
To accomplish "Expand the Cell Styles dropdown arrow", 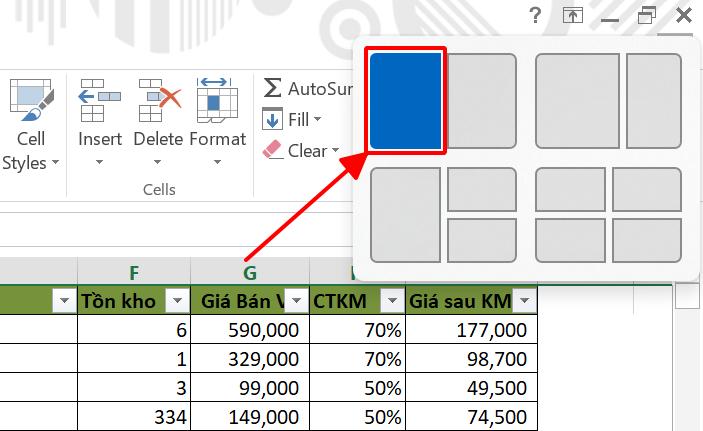I will tap(55, 161).
